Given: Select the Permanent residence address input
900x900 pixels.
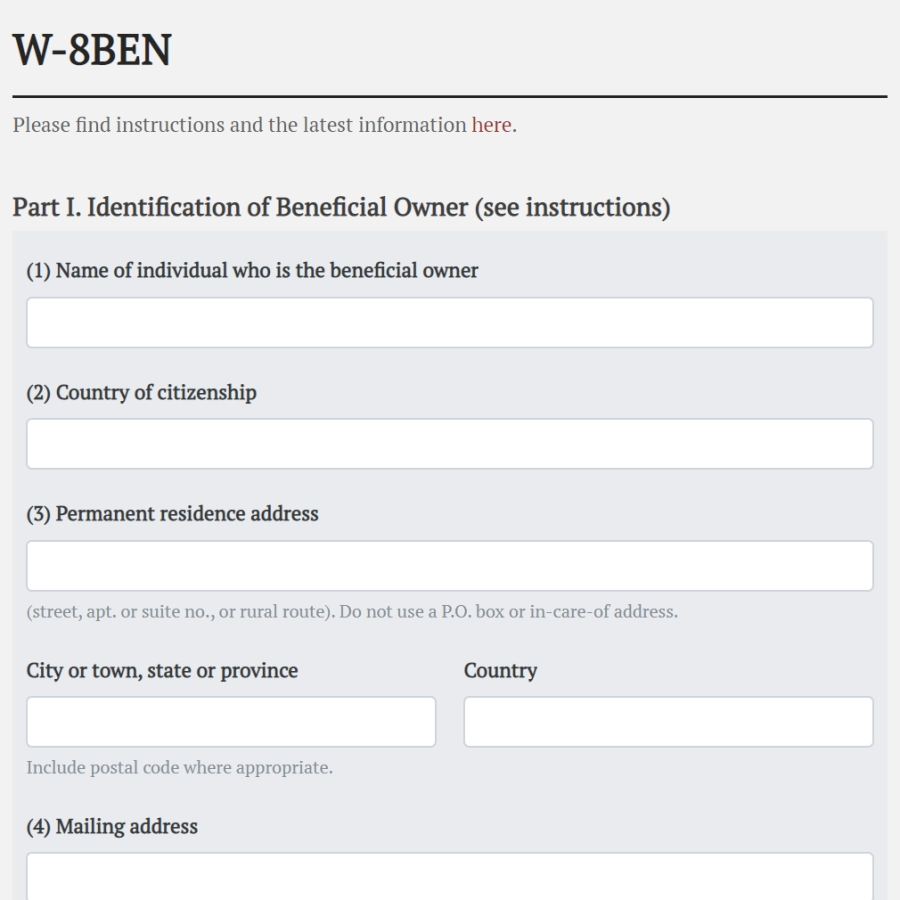Looking at the screenshot, I should click(450, 565).
